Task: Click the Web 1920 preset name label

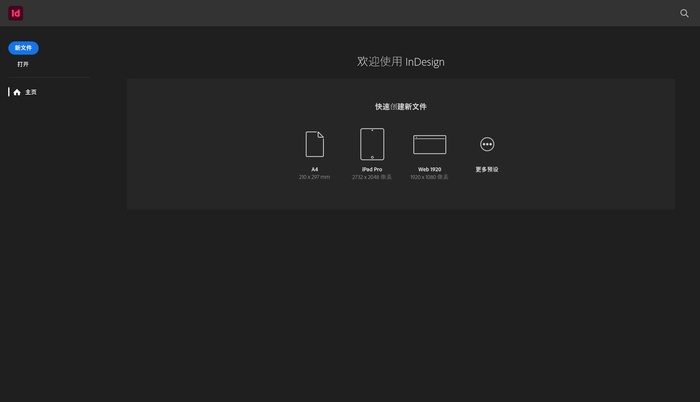Action: coord(429,169)
